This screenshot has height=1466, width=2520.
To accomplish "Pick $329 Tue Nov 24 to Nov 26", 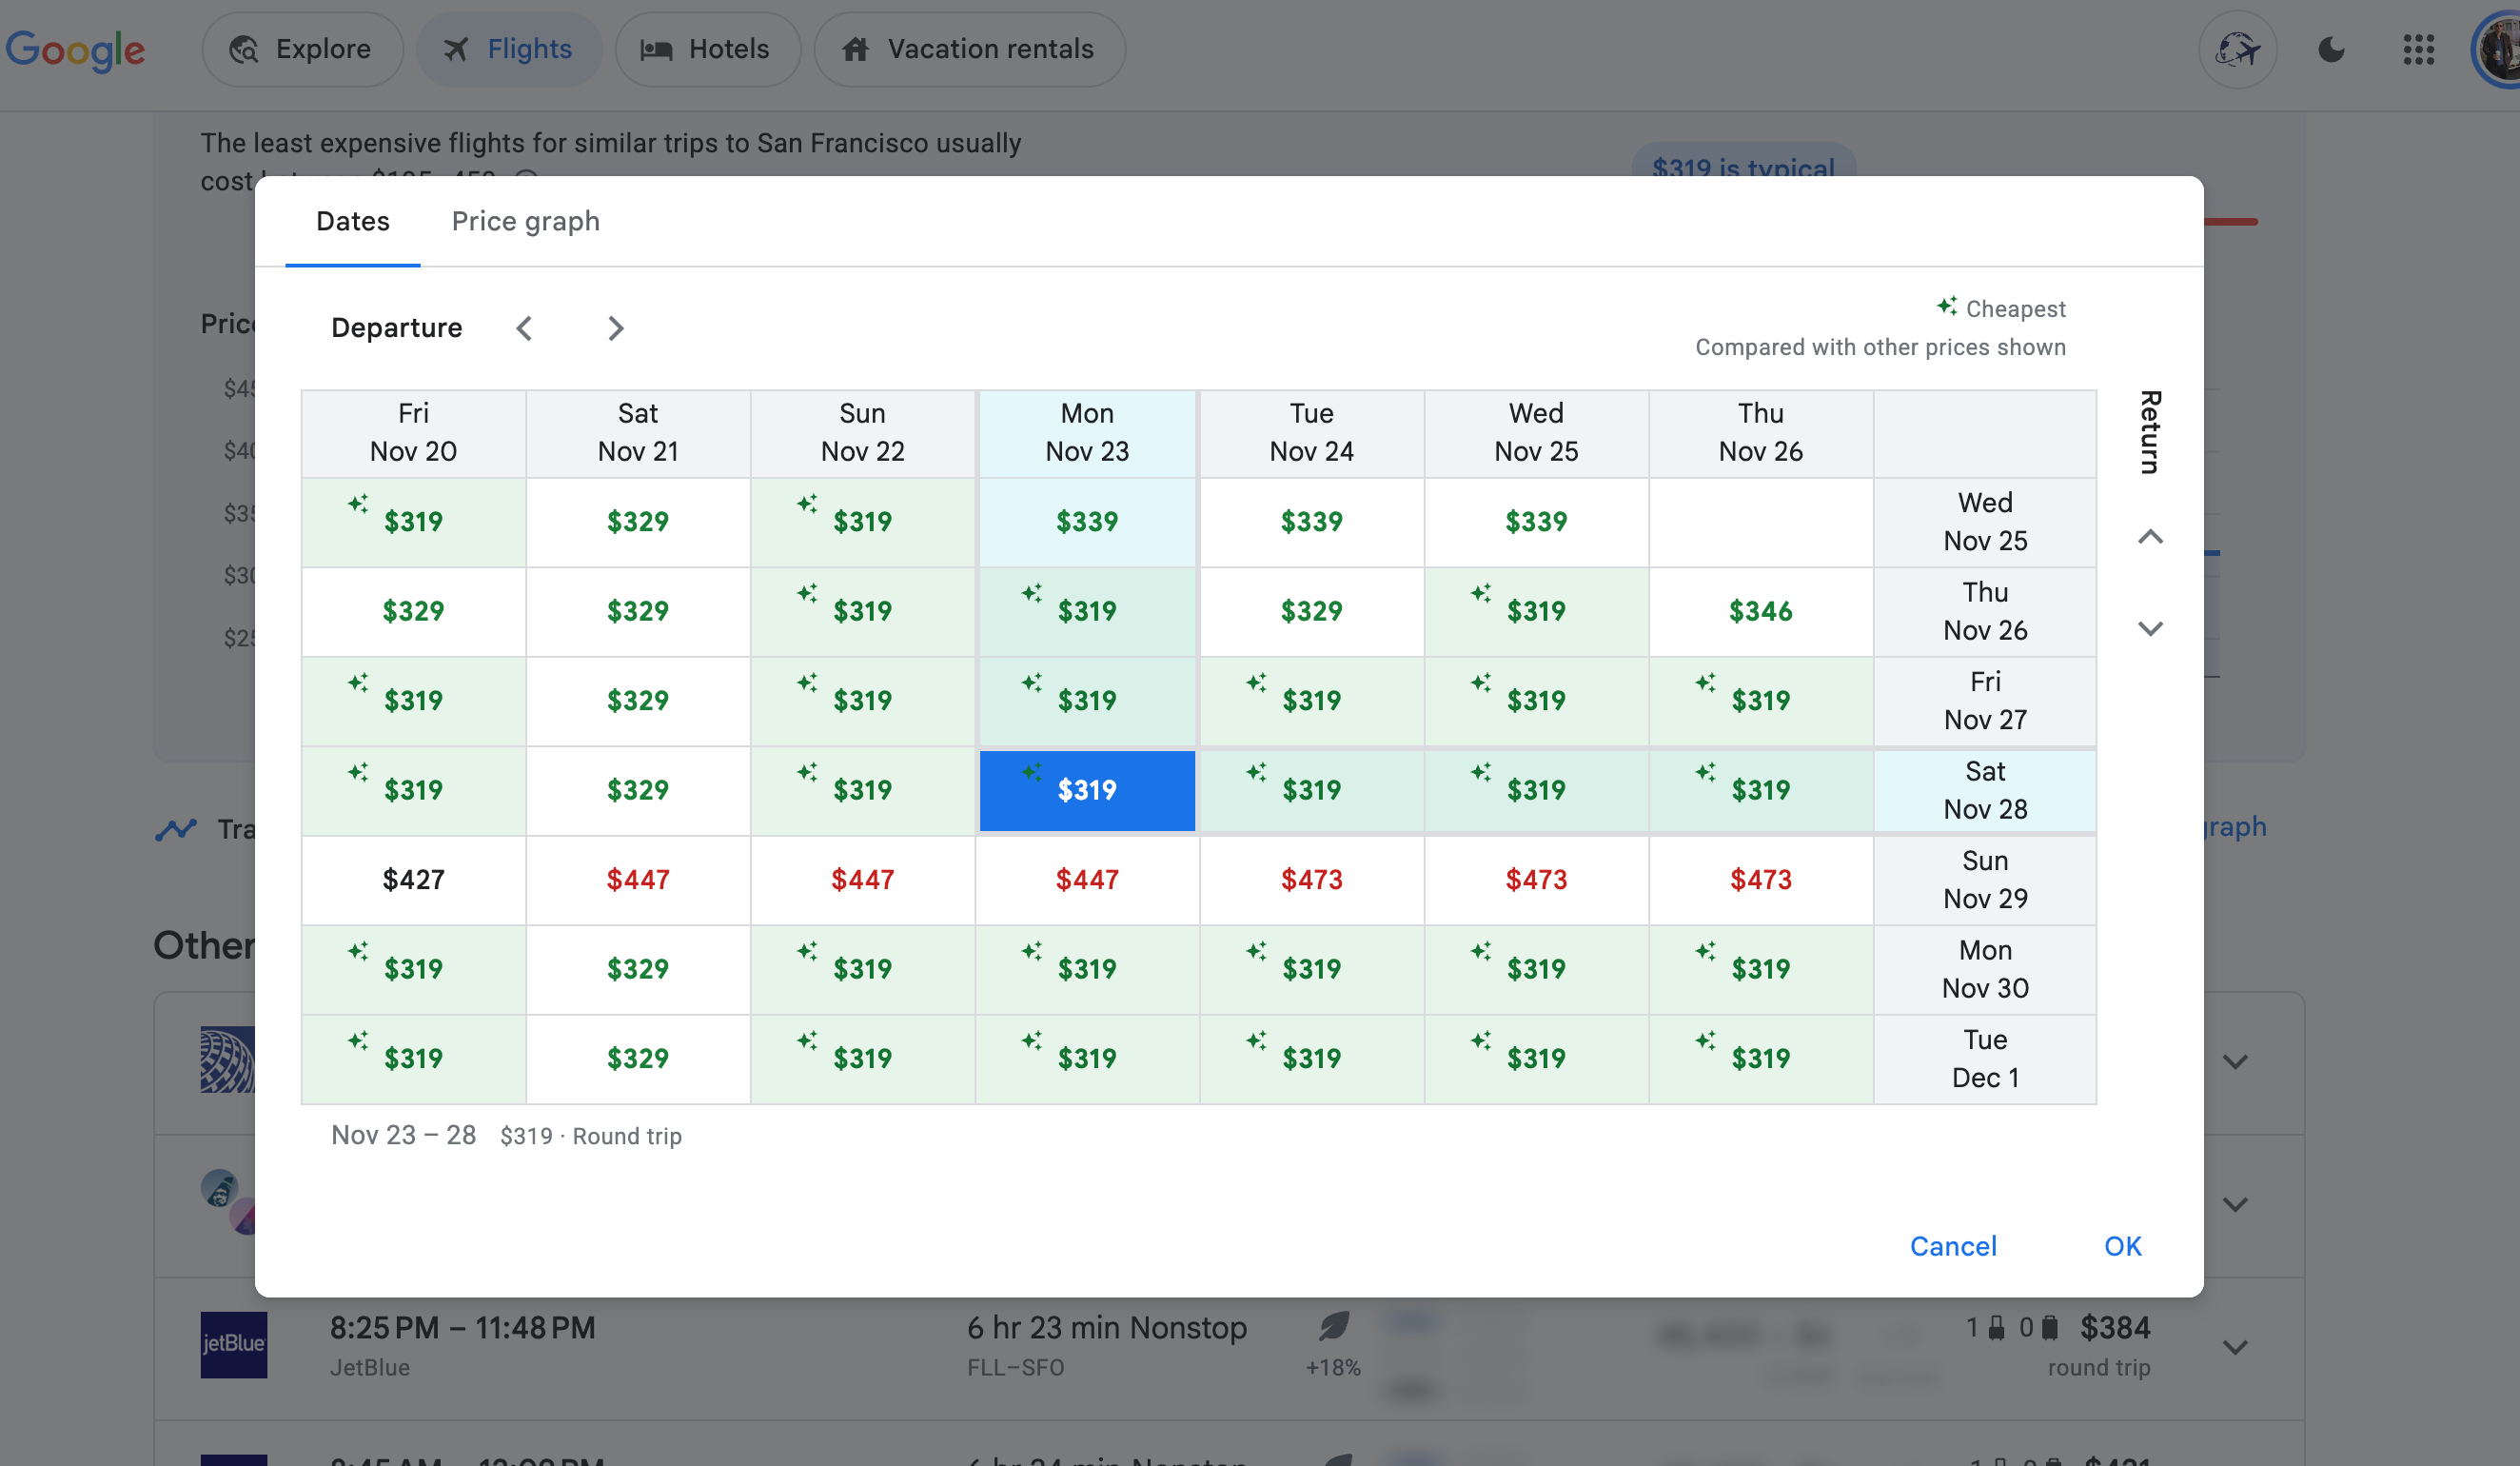I will tap(1311, 611).
